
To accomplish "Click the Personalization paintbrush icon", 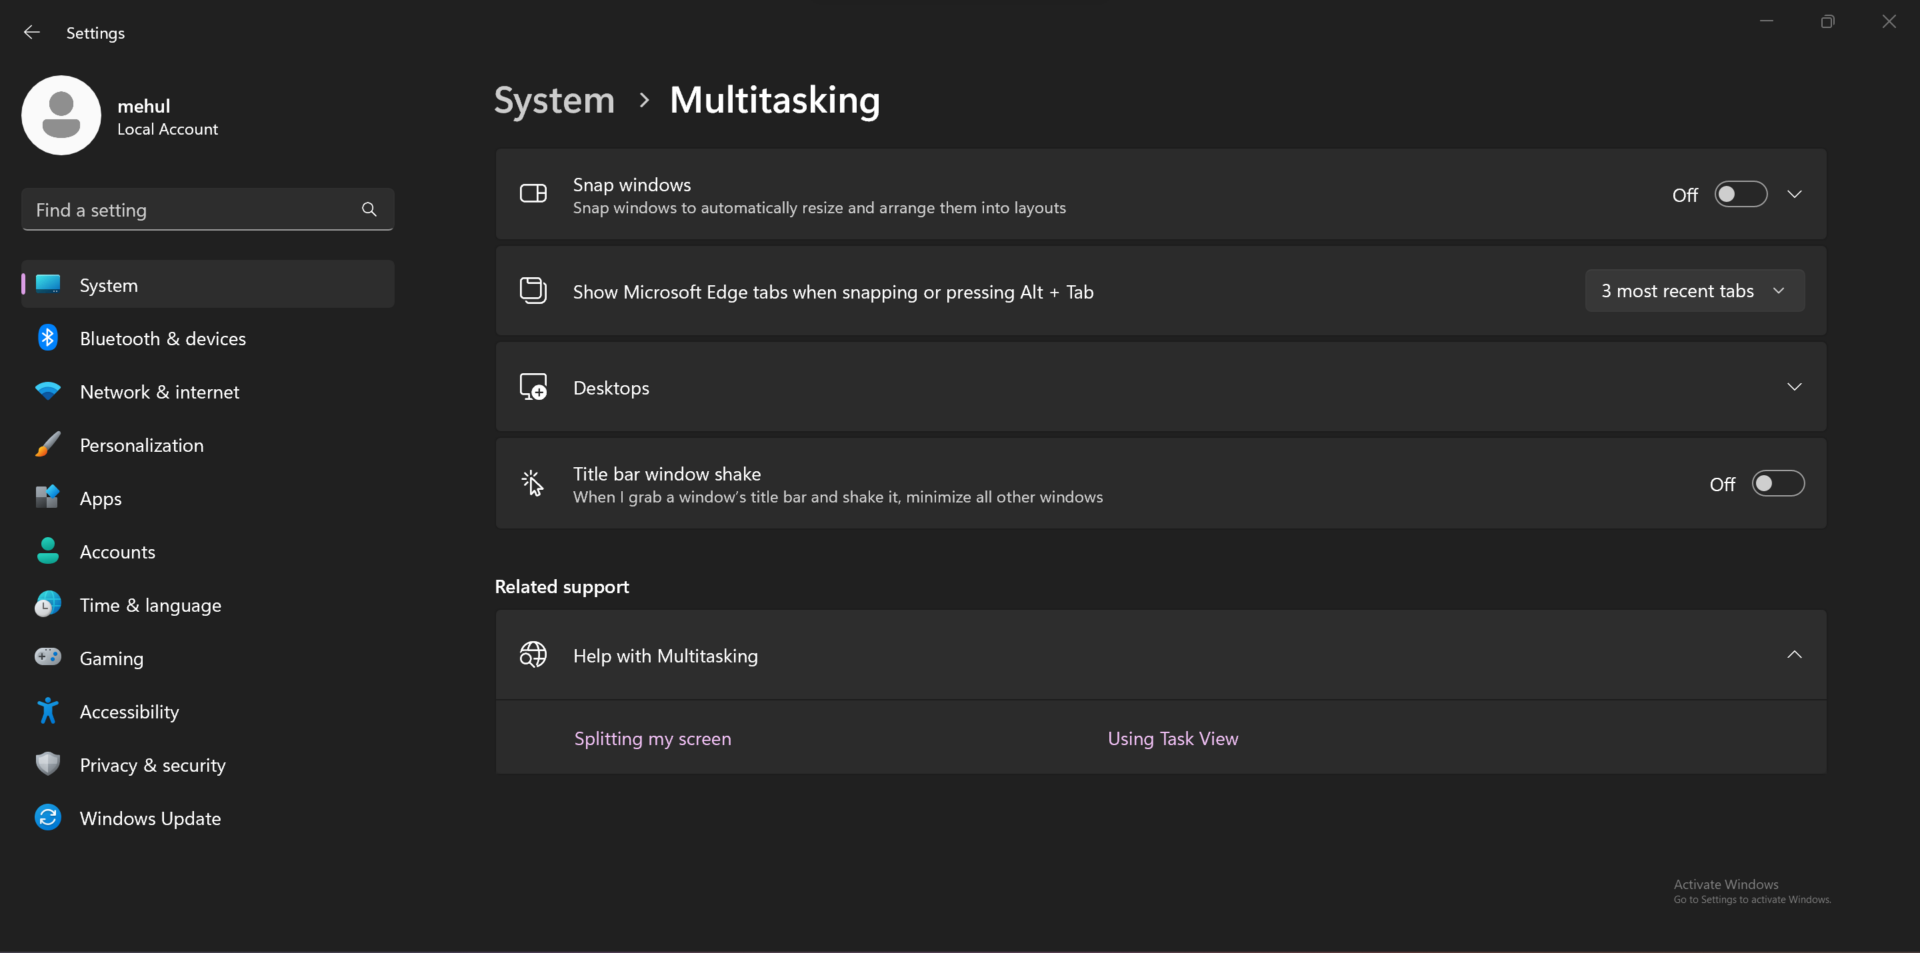I will (x=48, y=445).
